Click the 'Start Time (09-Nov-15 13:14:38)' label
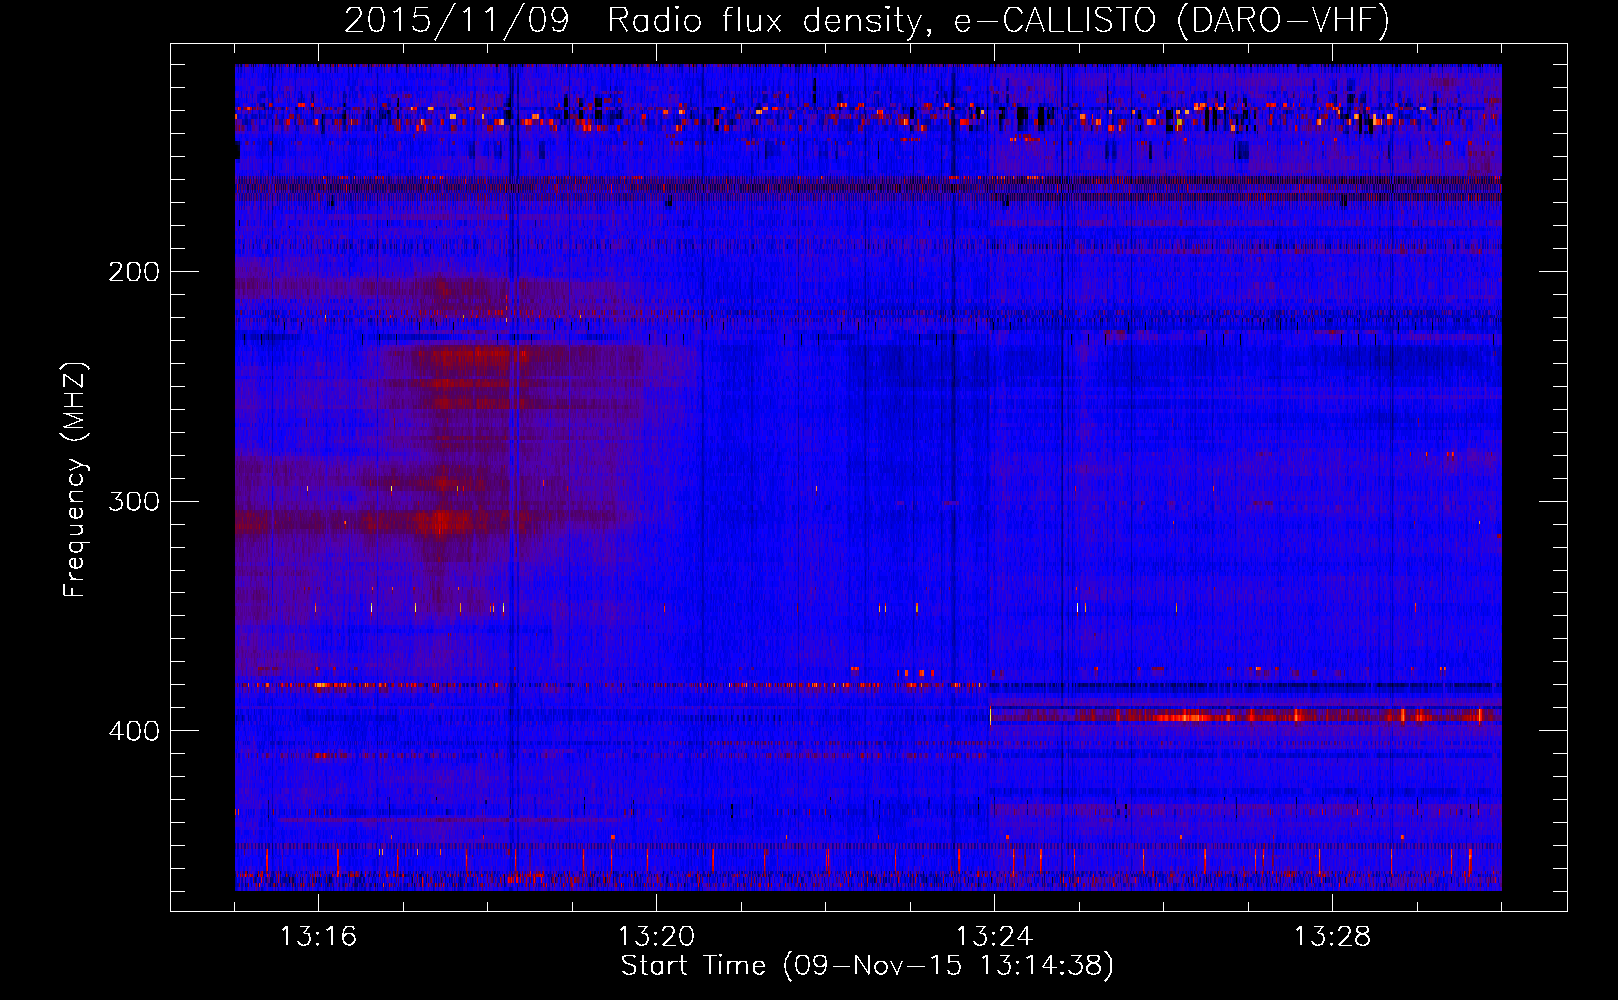The image size is (1618, 1000). pyautogui.click(x=867, y=966)
